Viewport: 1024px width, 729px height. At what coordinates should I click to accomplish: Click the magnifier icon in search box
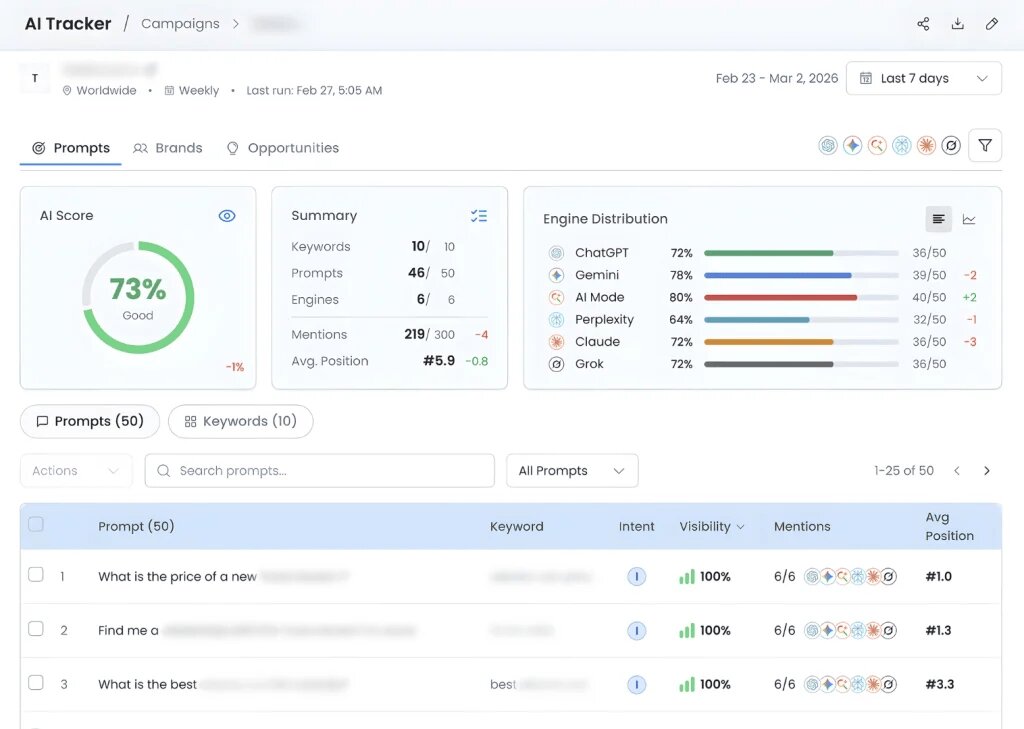(164, 471)
